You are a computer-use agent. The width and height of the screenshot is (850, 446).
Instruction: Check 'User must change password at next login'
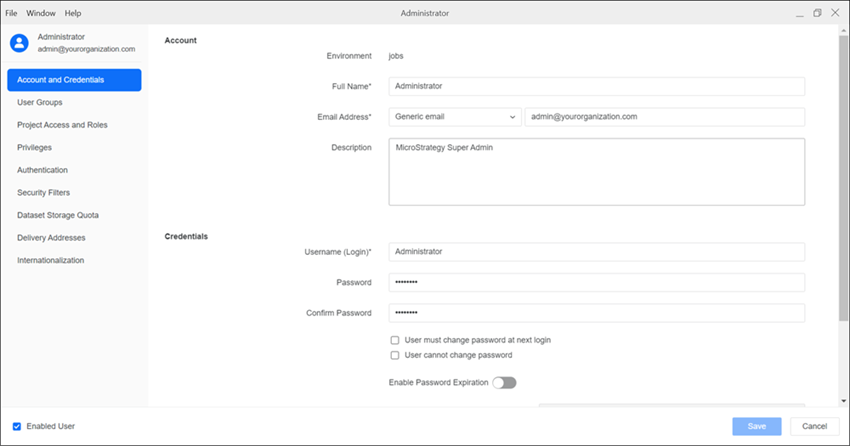coord(395,340)
